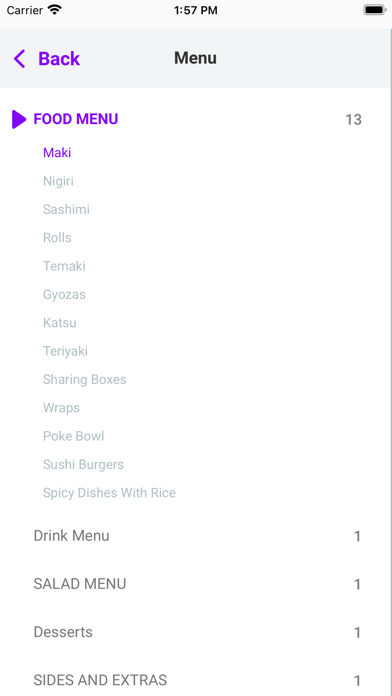Select Wraps from the menu

pos(61,407)
